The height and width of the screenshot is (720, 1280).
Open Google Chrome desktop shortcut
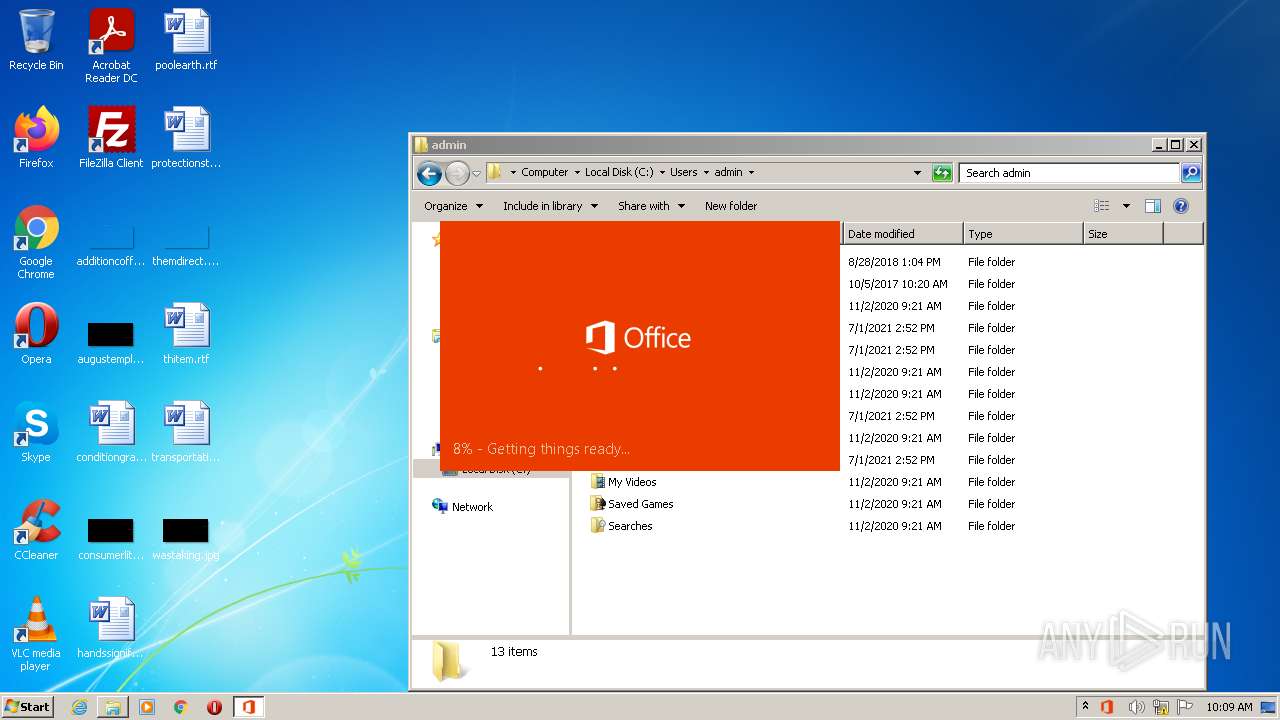[36, 243]
